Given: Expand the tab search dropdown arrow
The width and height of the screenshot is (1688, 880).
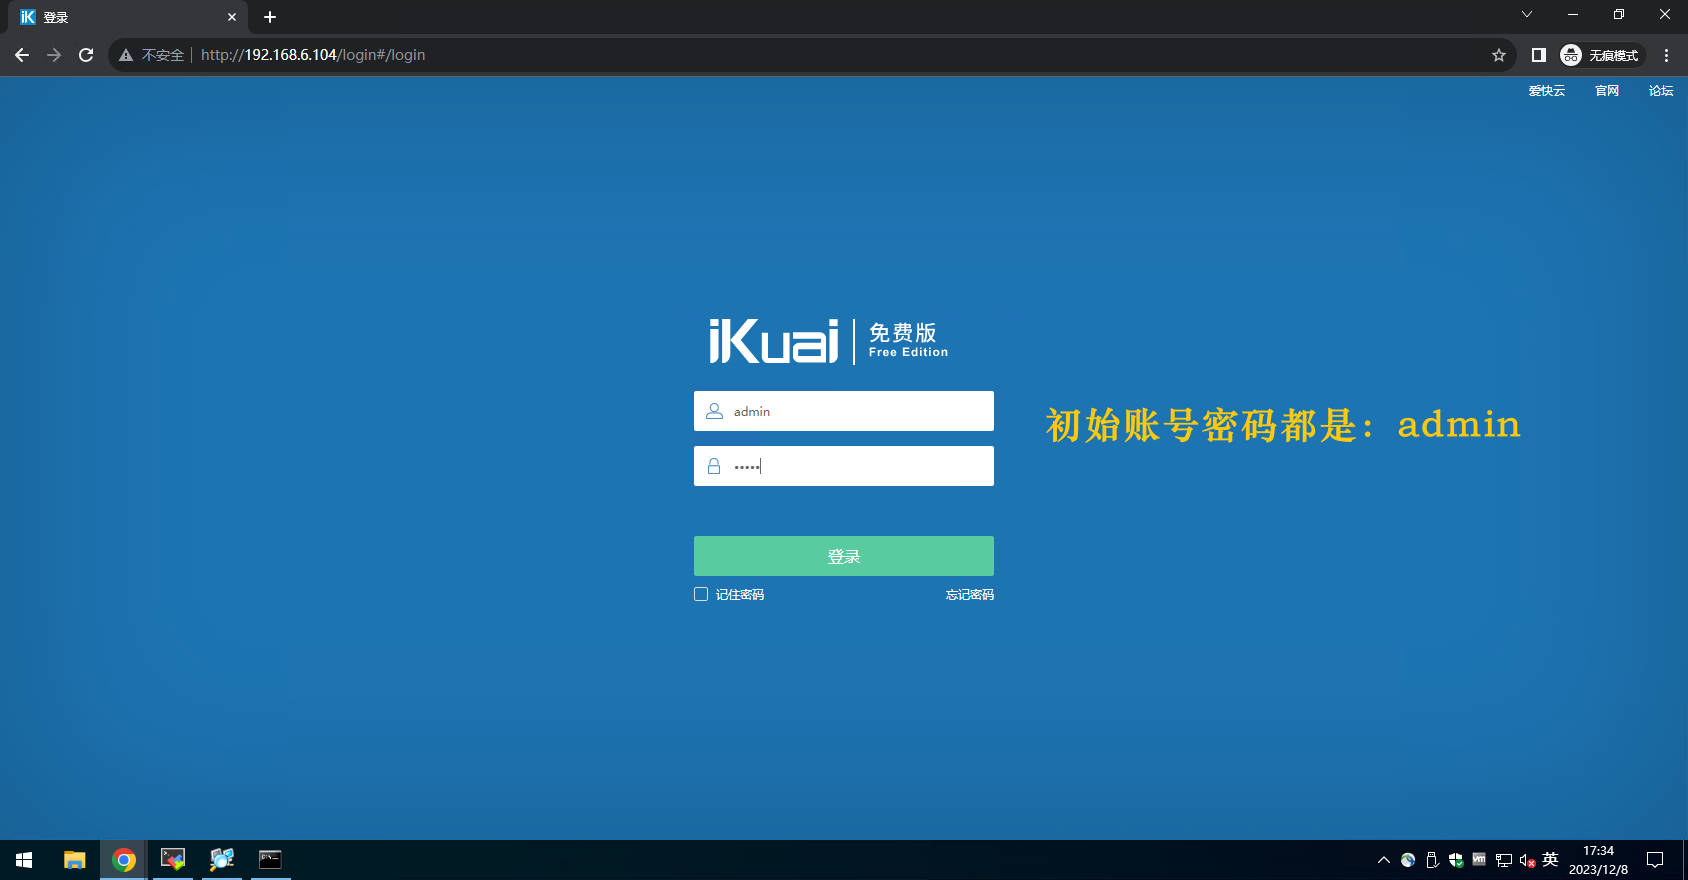Looking at the screenshot, I should [x=1526, y=15].
